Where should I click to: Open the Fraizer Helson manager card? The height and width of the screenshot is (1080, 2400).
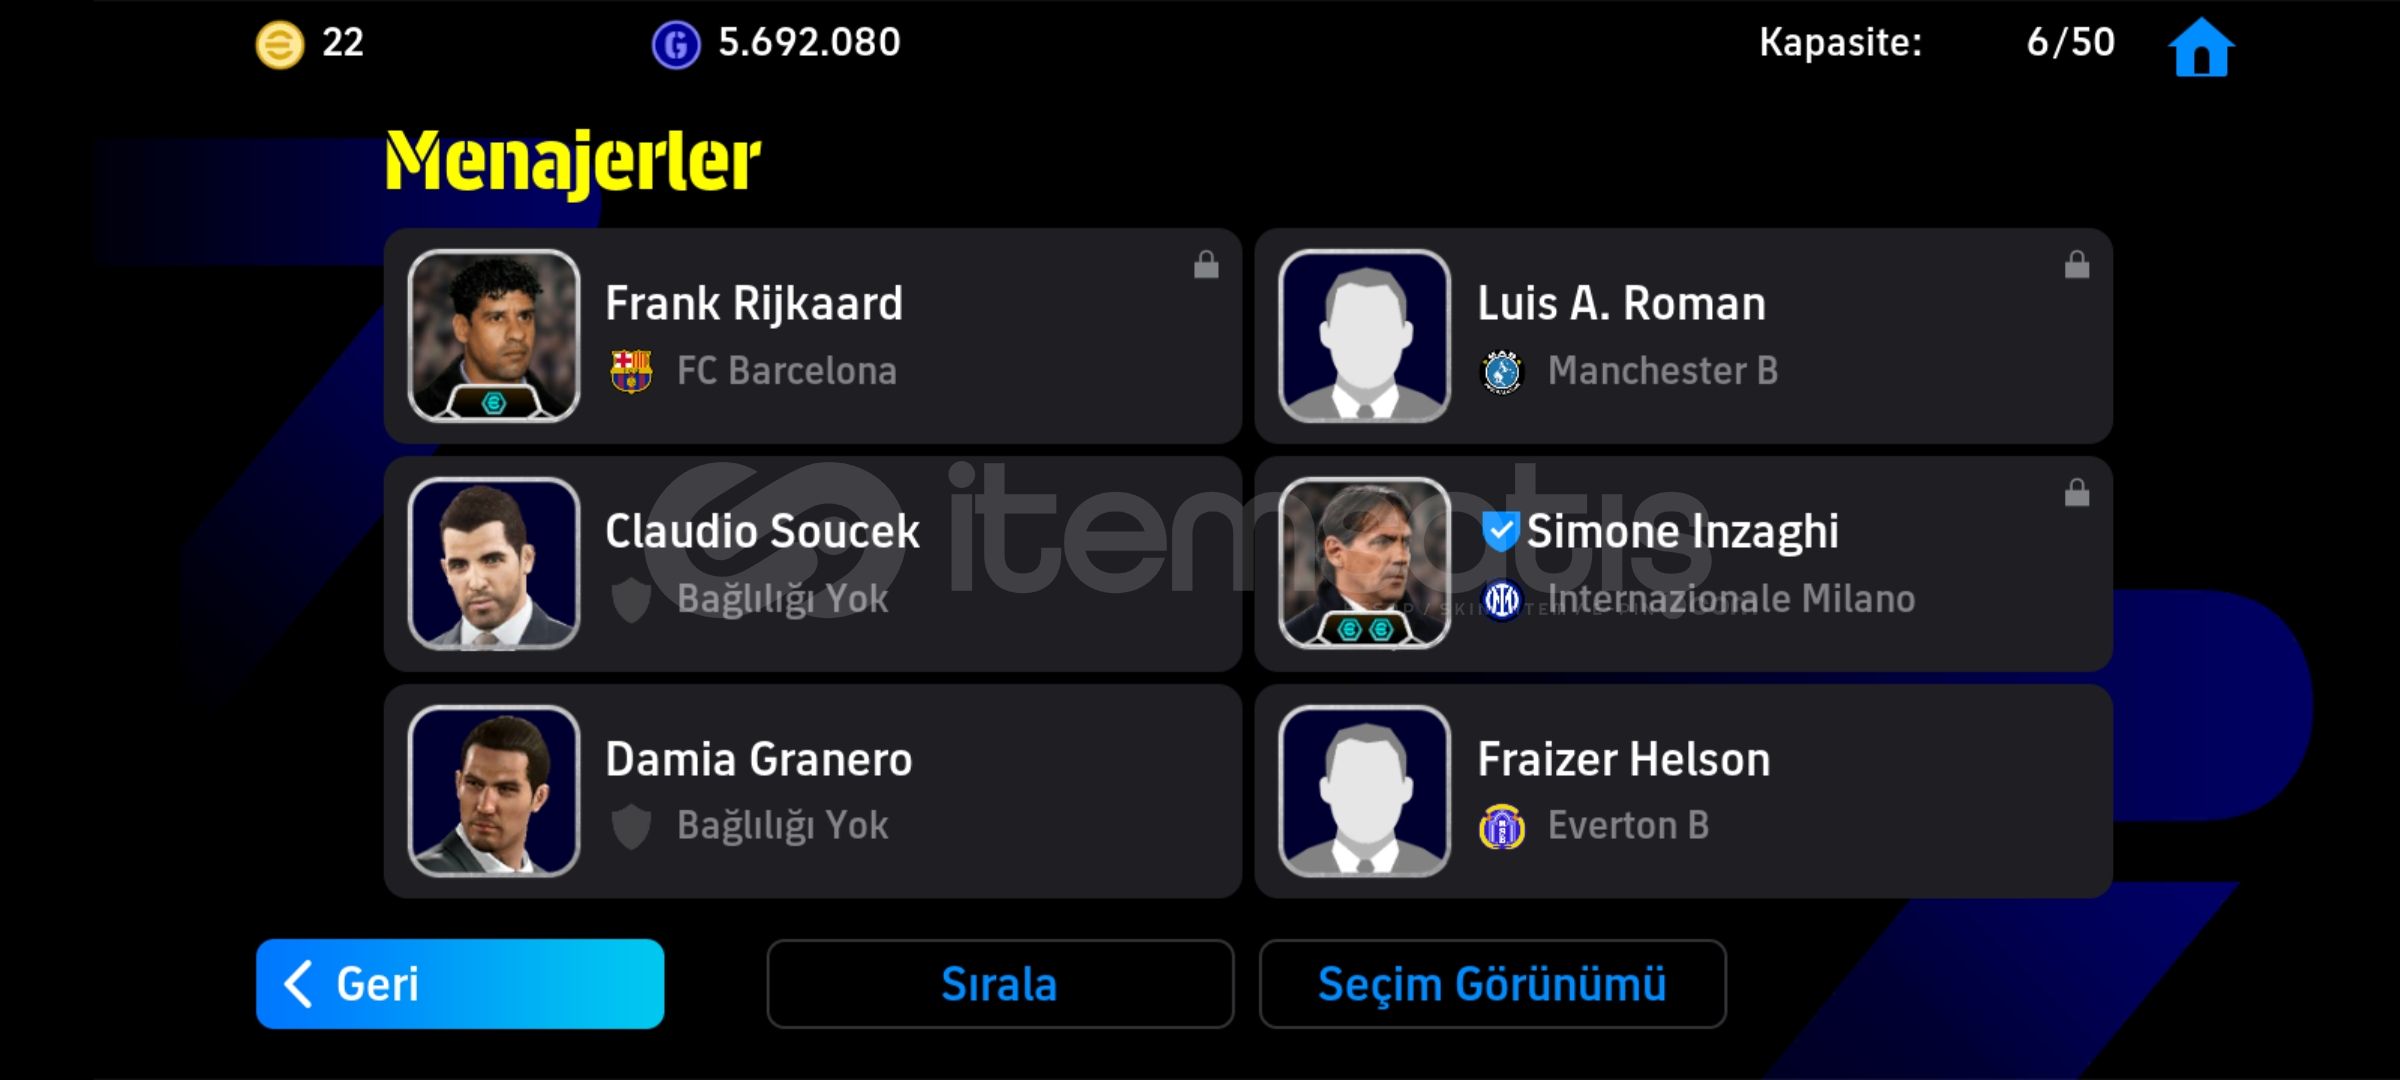click(1684, 791)
